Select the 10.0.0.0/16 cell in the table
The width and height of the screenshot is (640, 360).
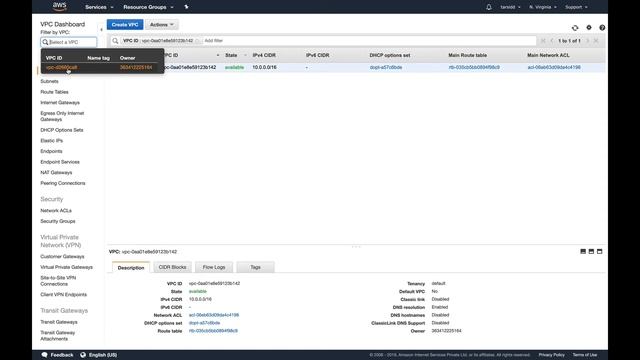[264, 67]
